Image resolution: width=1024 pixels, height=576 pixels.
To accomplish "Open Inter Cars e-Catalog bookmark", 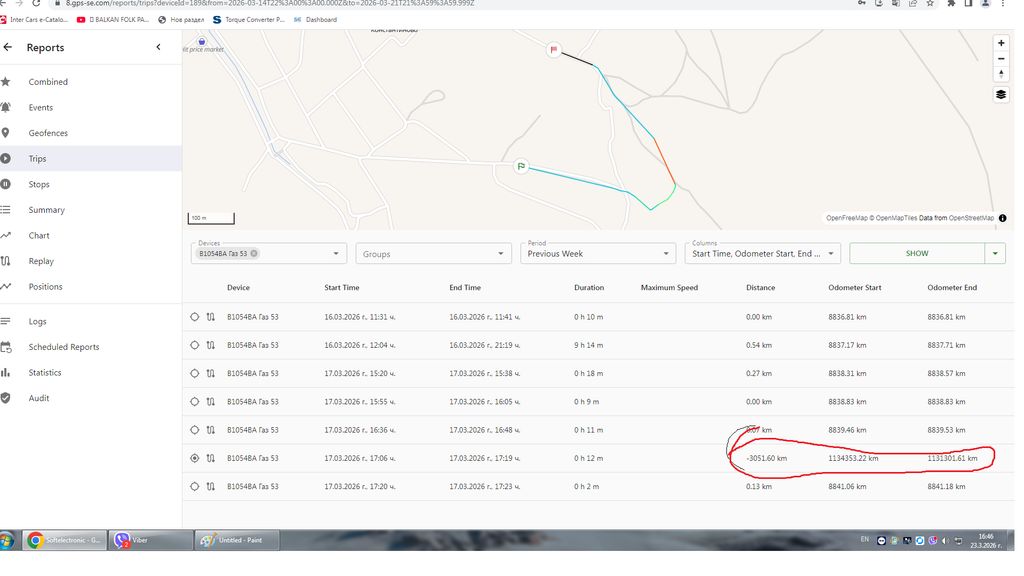I will point(34,20).
